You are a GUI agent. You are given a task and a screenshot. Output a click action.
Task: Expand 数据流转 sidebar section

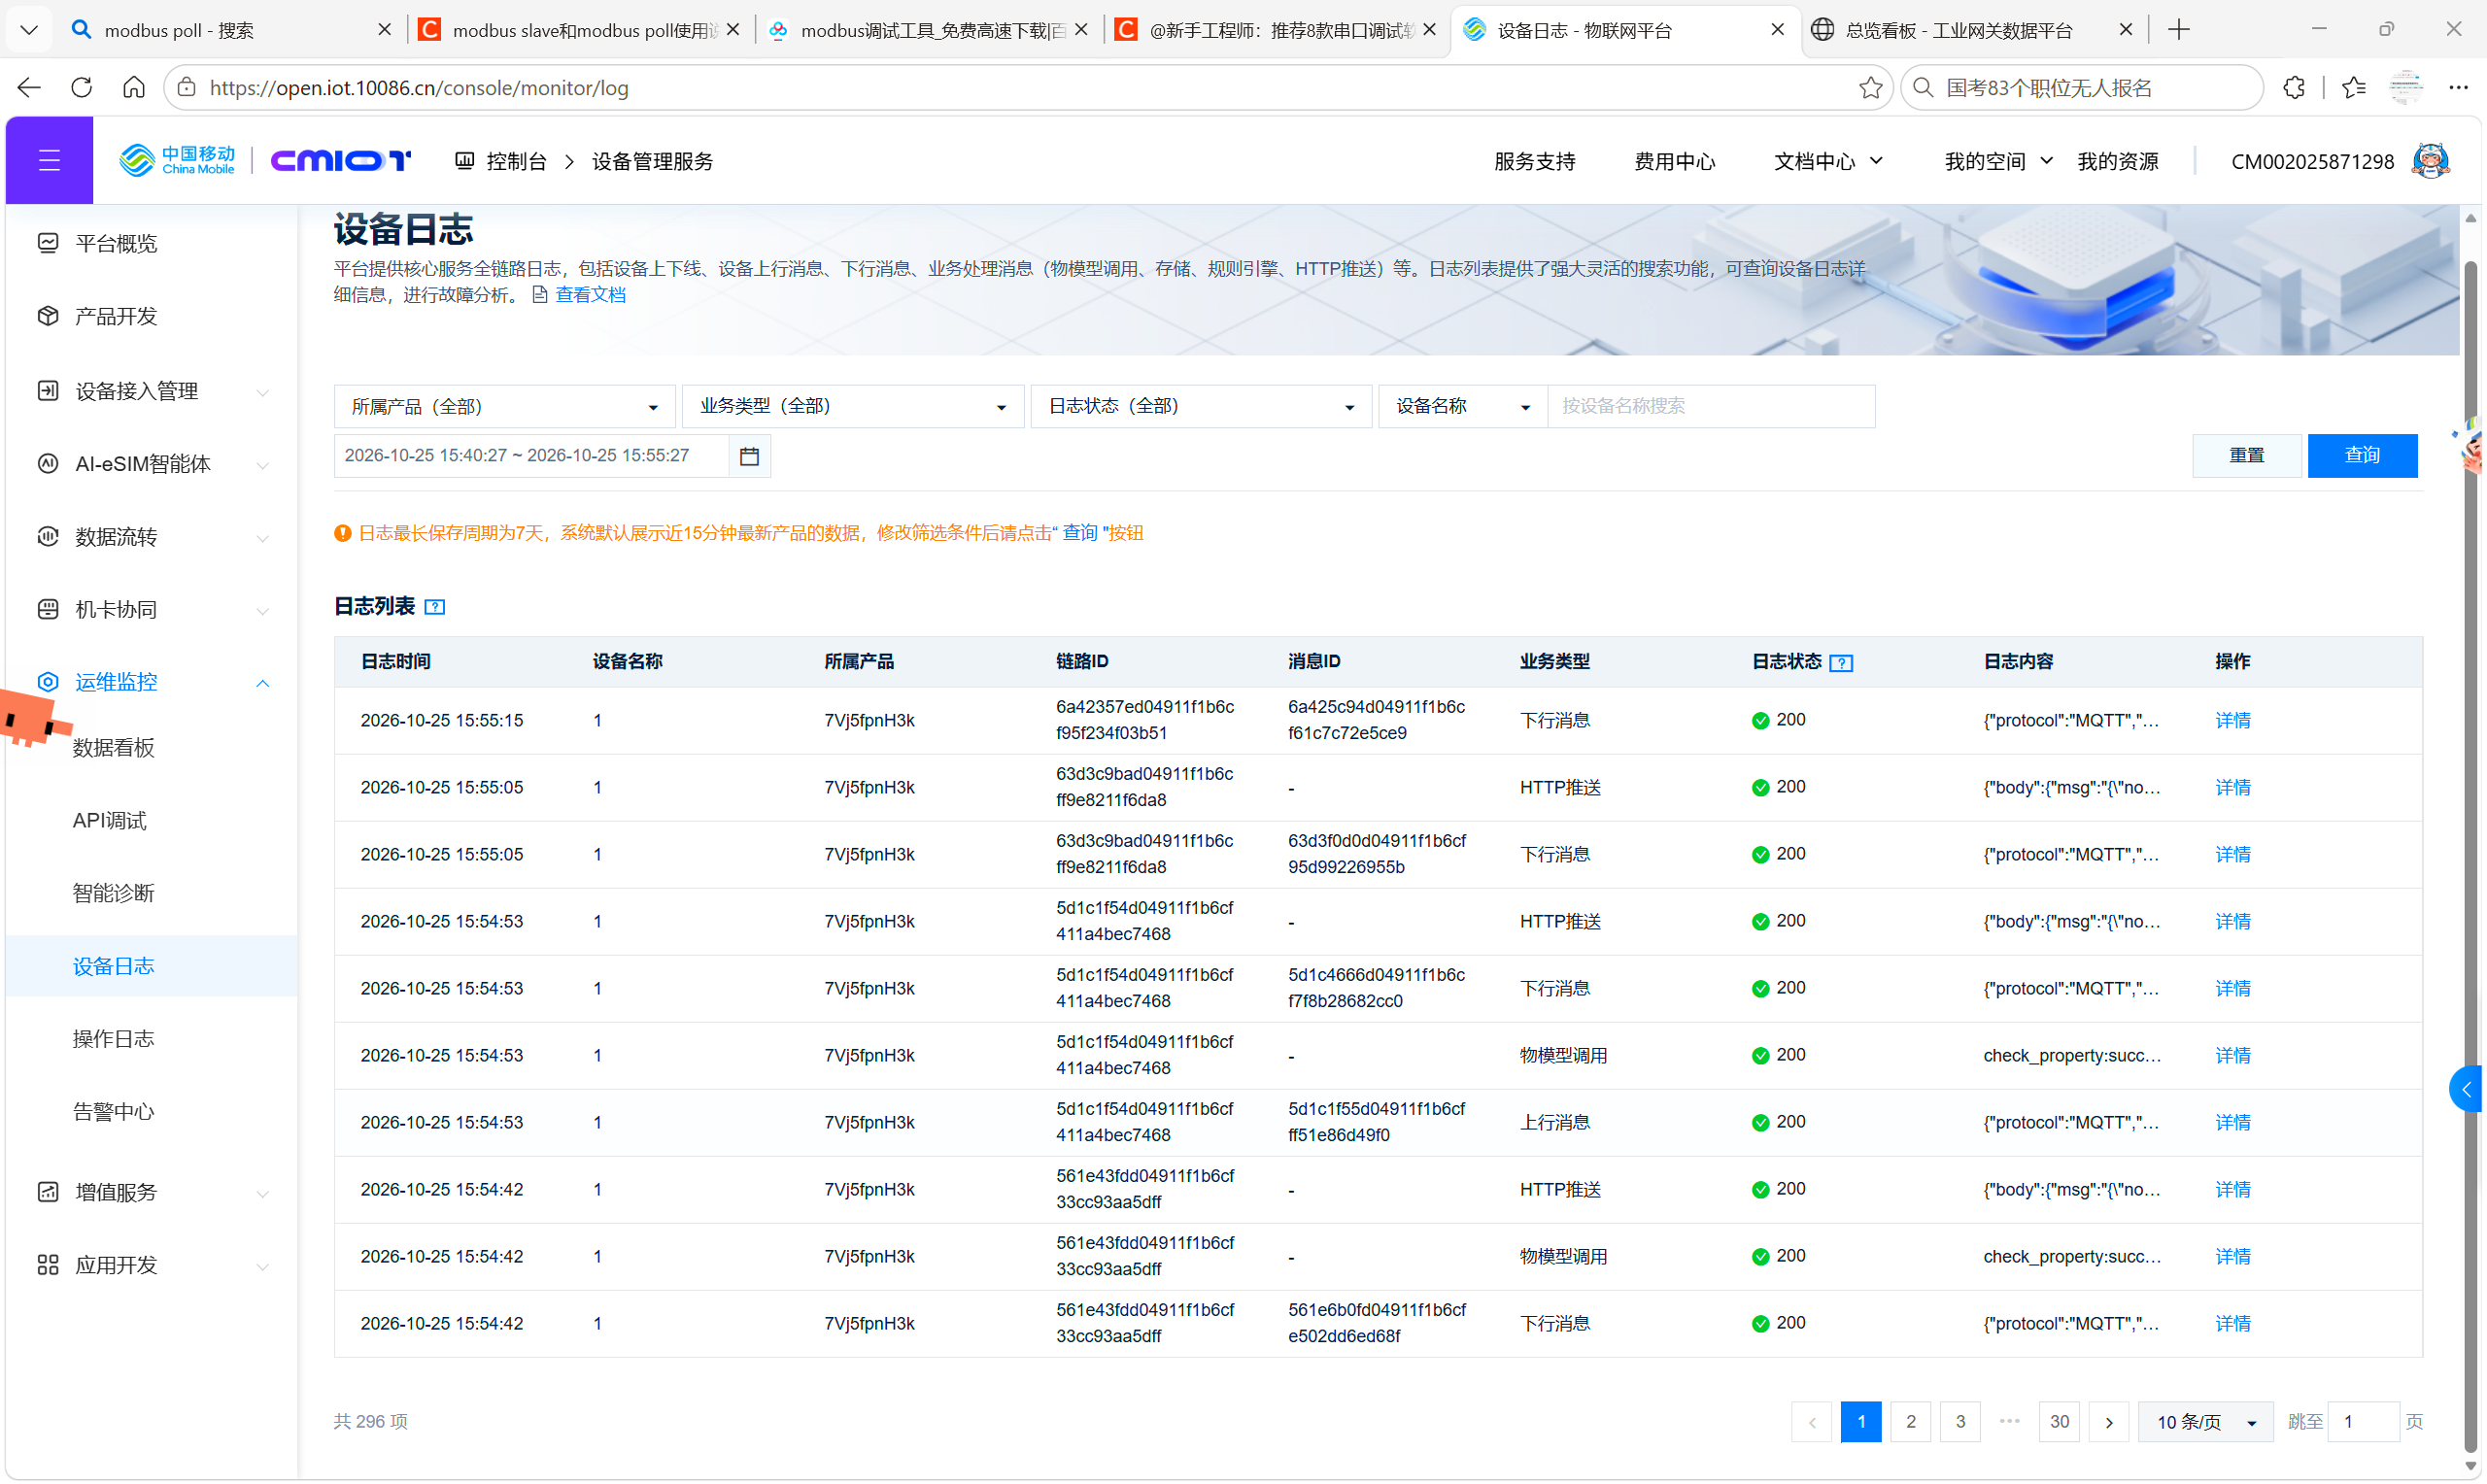[x=151, y=537]
